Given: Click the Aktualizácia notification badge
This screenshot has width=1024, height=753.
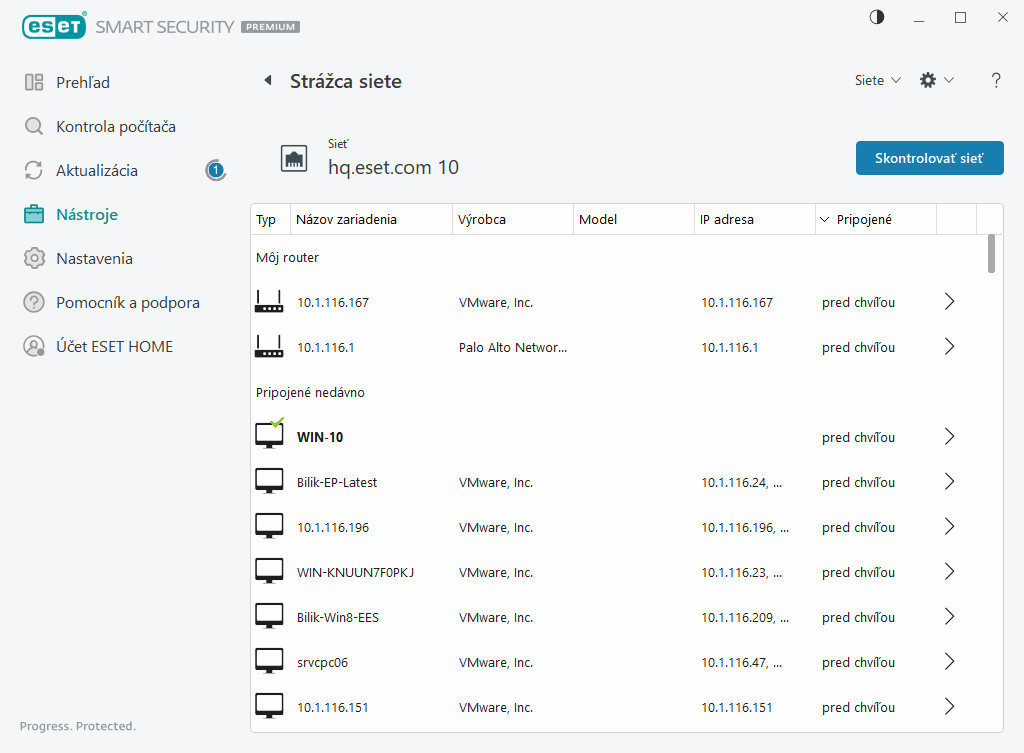Looking at the screenshot, I should 215,171.
